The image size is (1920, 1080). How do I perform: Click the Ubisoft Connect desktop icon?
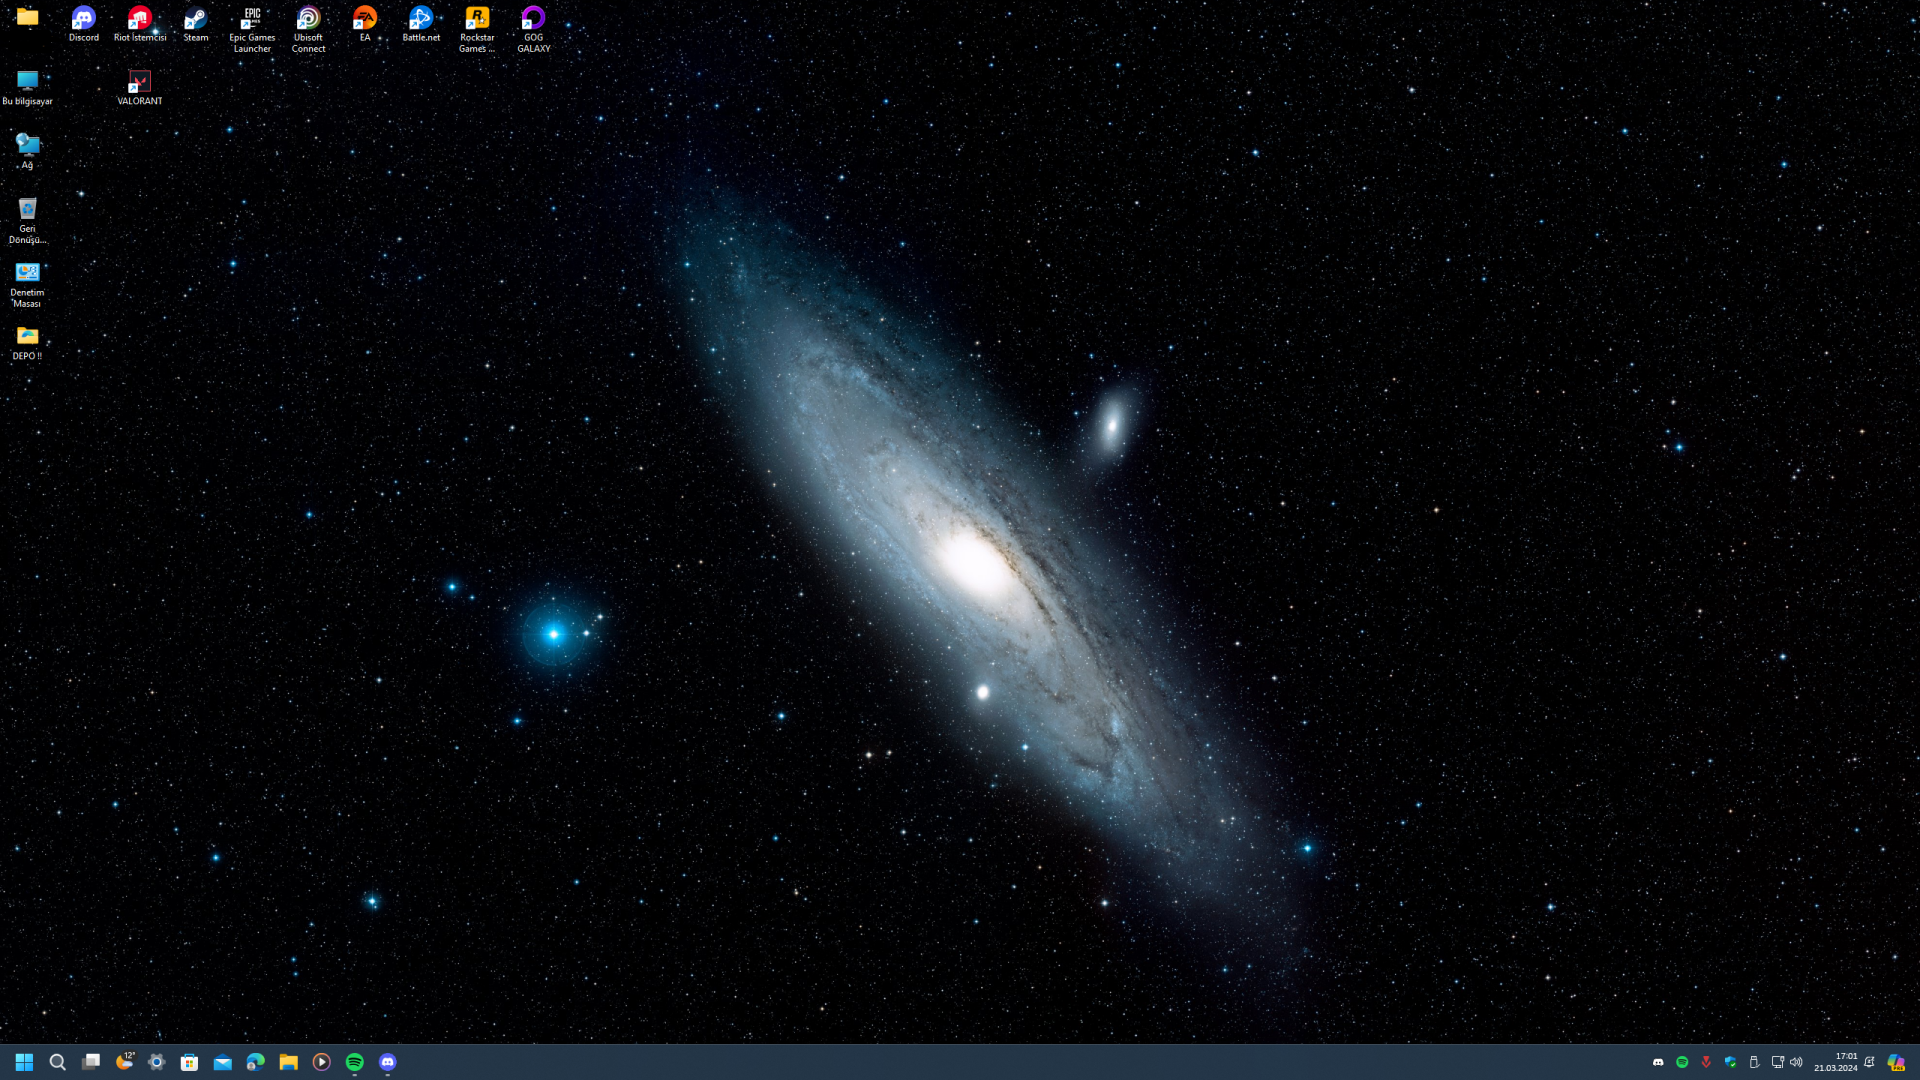(308, 20)
